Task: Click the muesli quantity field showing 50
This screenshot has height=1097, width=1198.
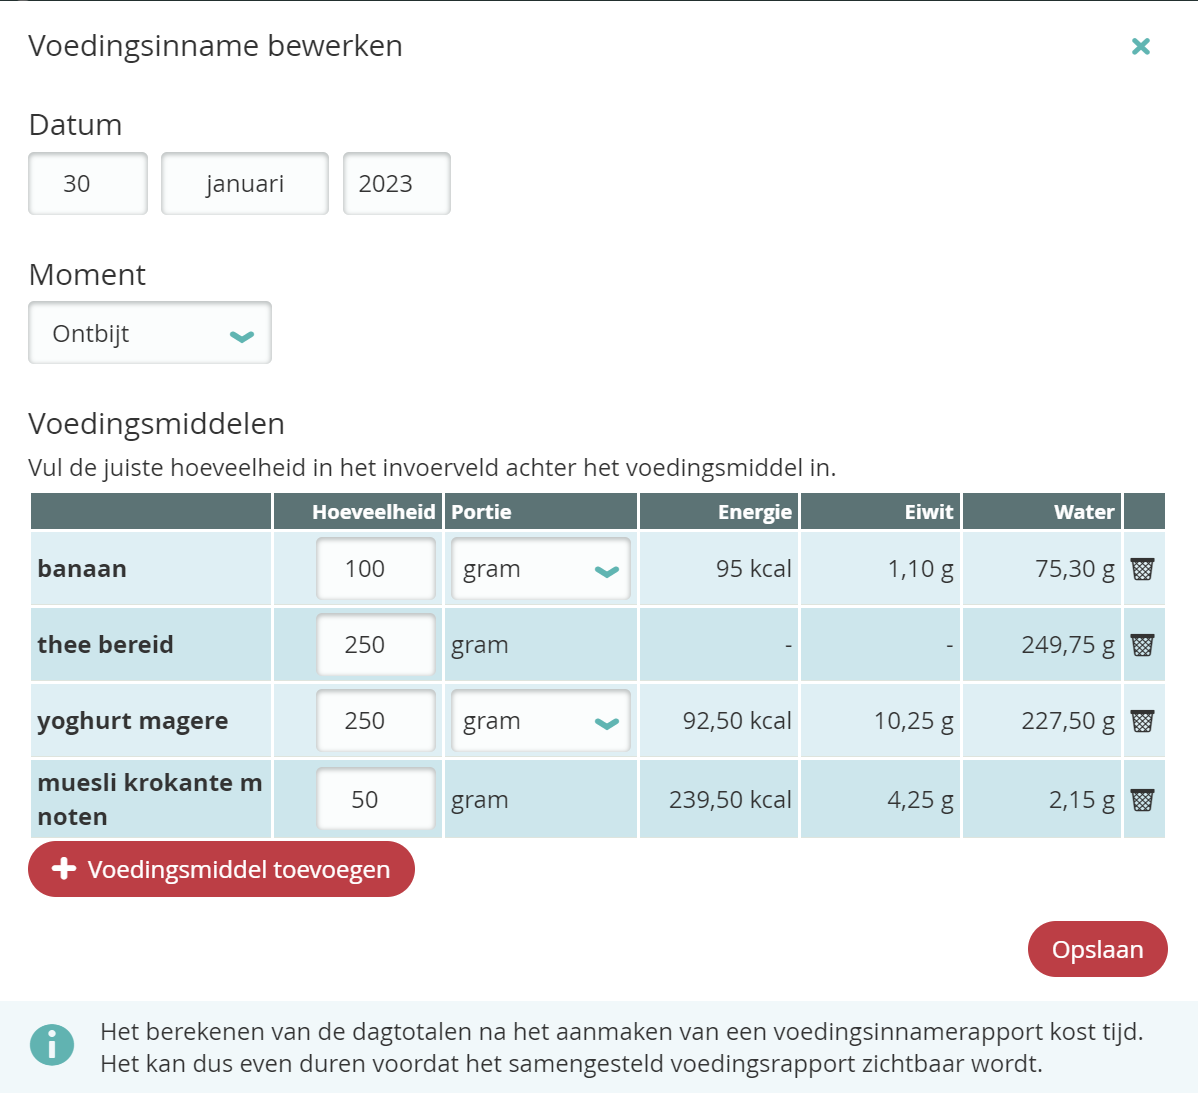Action: click(375, 800)
